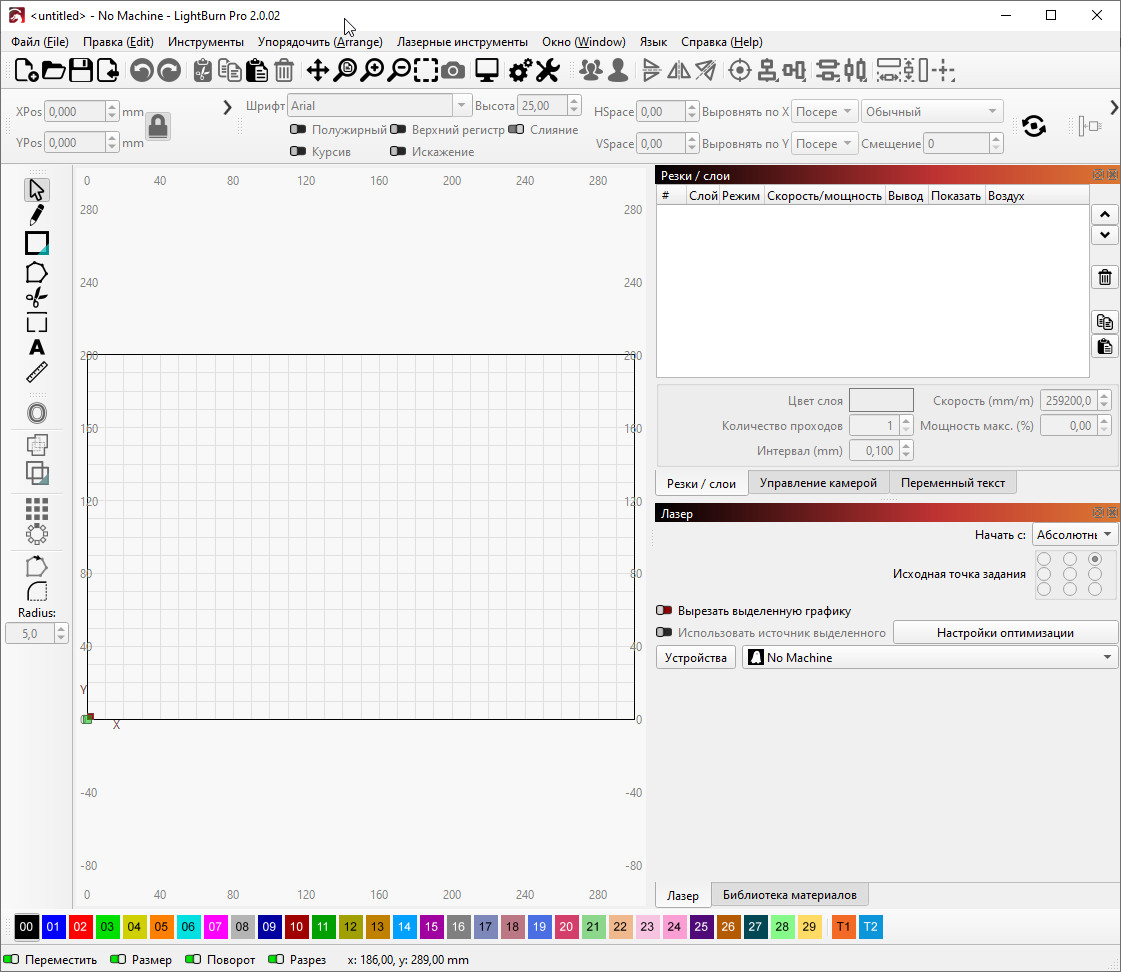Select the Rectangle drawing tool
The width and height of the screenshot is (1121, 972).
pyautogui.click(x=37, y=243)
